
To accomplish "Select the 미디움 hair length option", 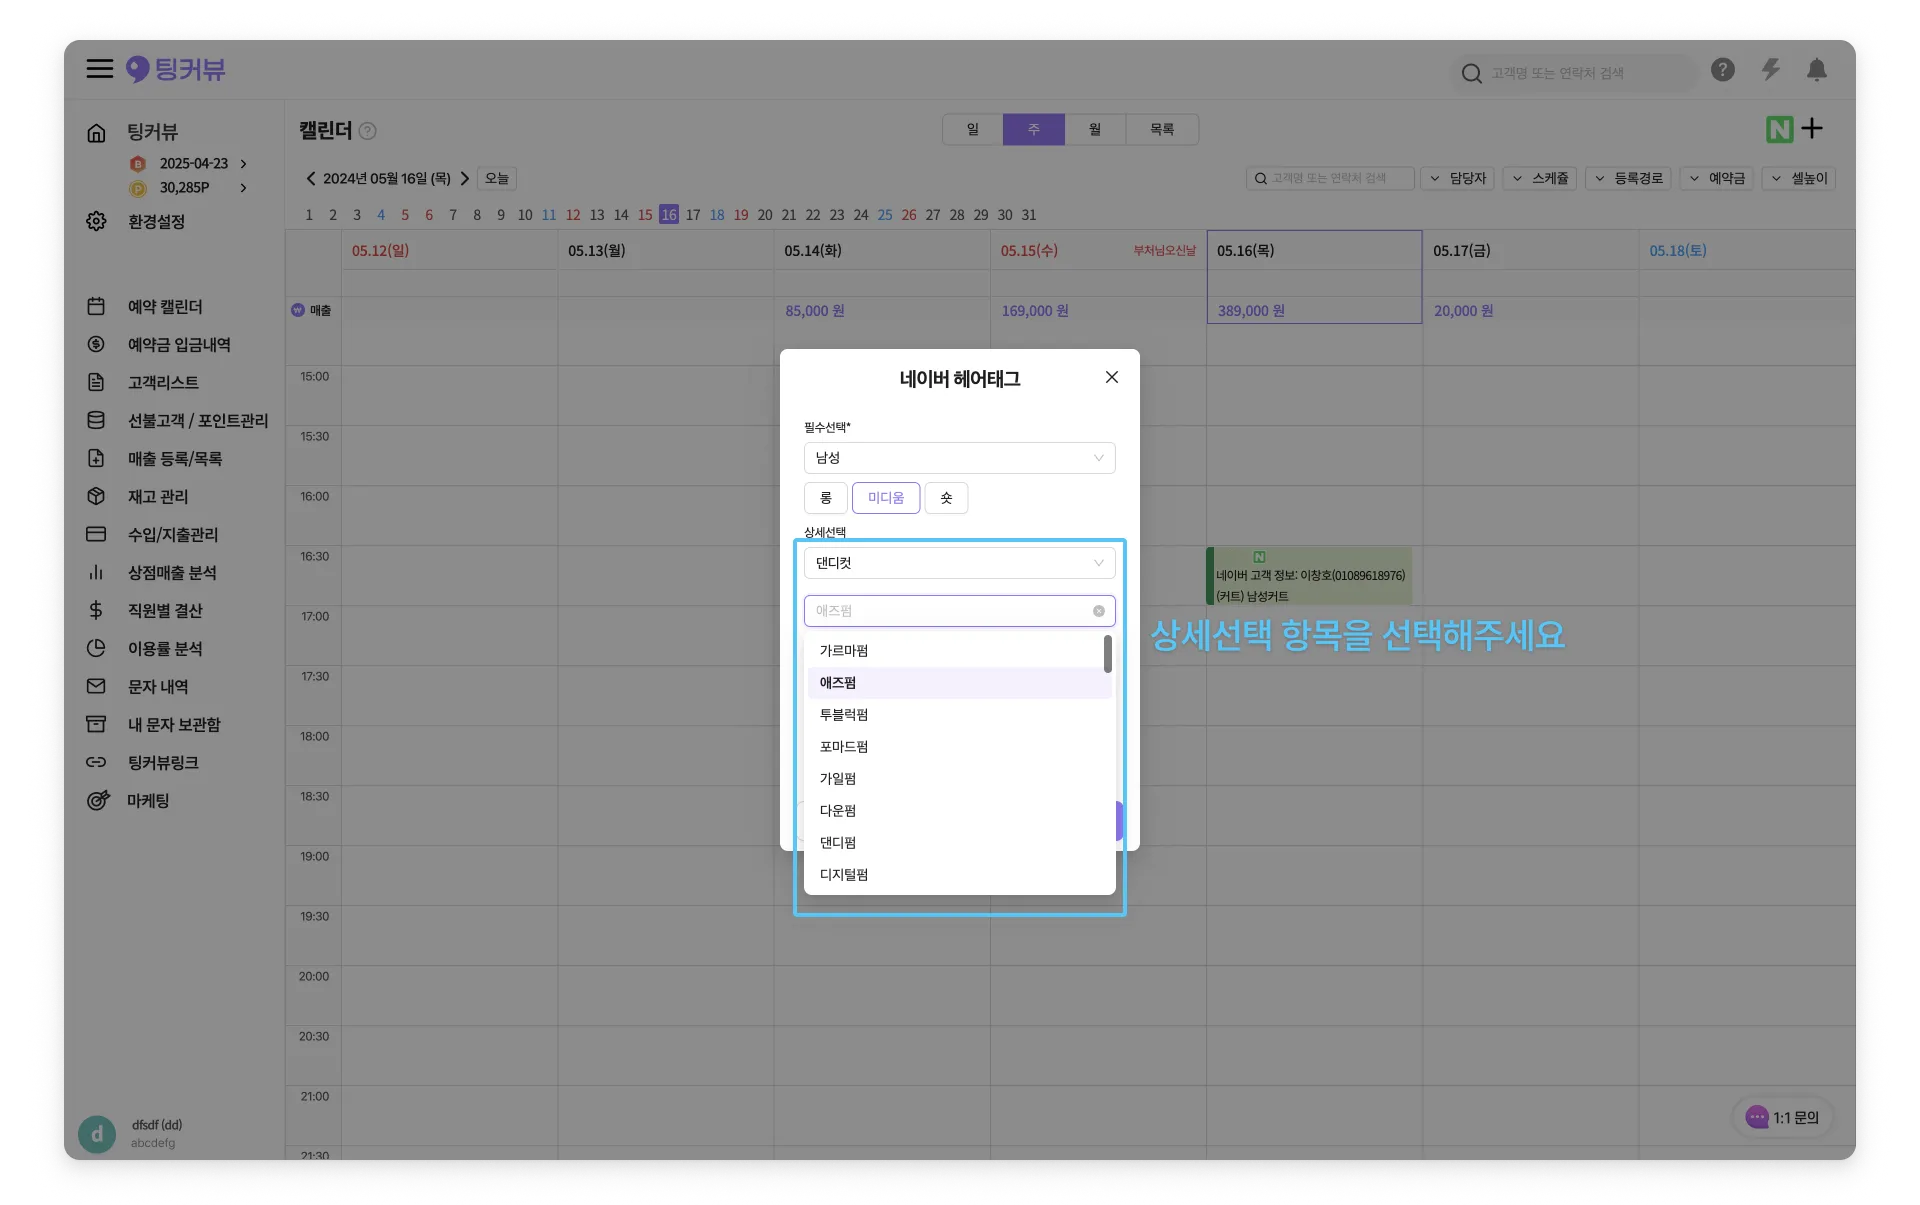I will tap(885, 498).
